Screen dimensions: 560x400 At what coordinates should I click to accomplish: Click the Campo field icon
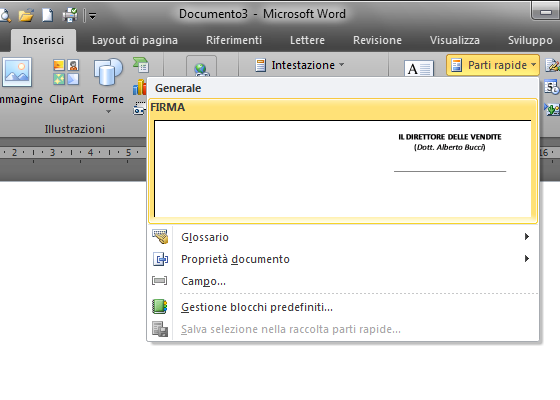pos(159,281)
